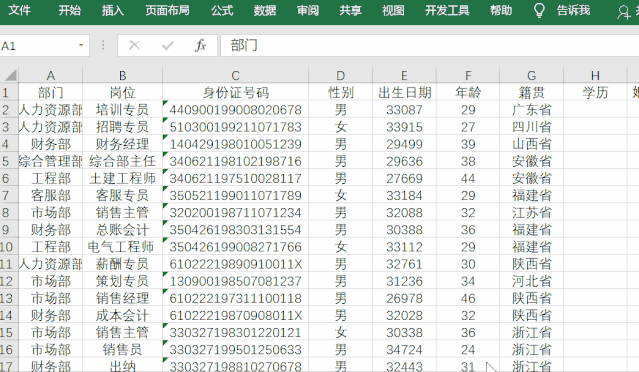Click the 出生日期 header cell
The height and width of the screenshot is (372, 639).
point(404,92)
